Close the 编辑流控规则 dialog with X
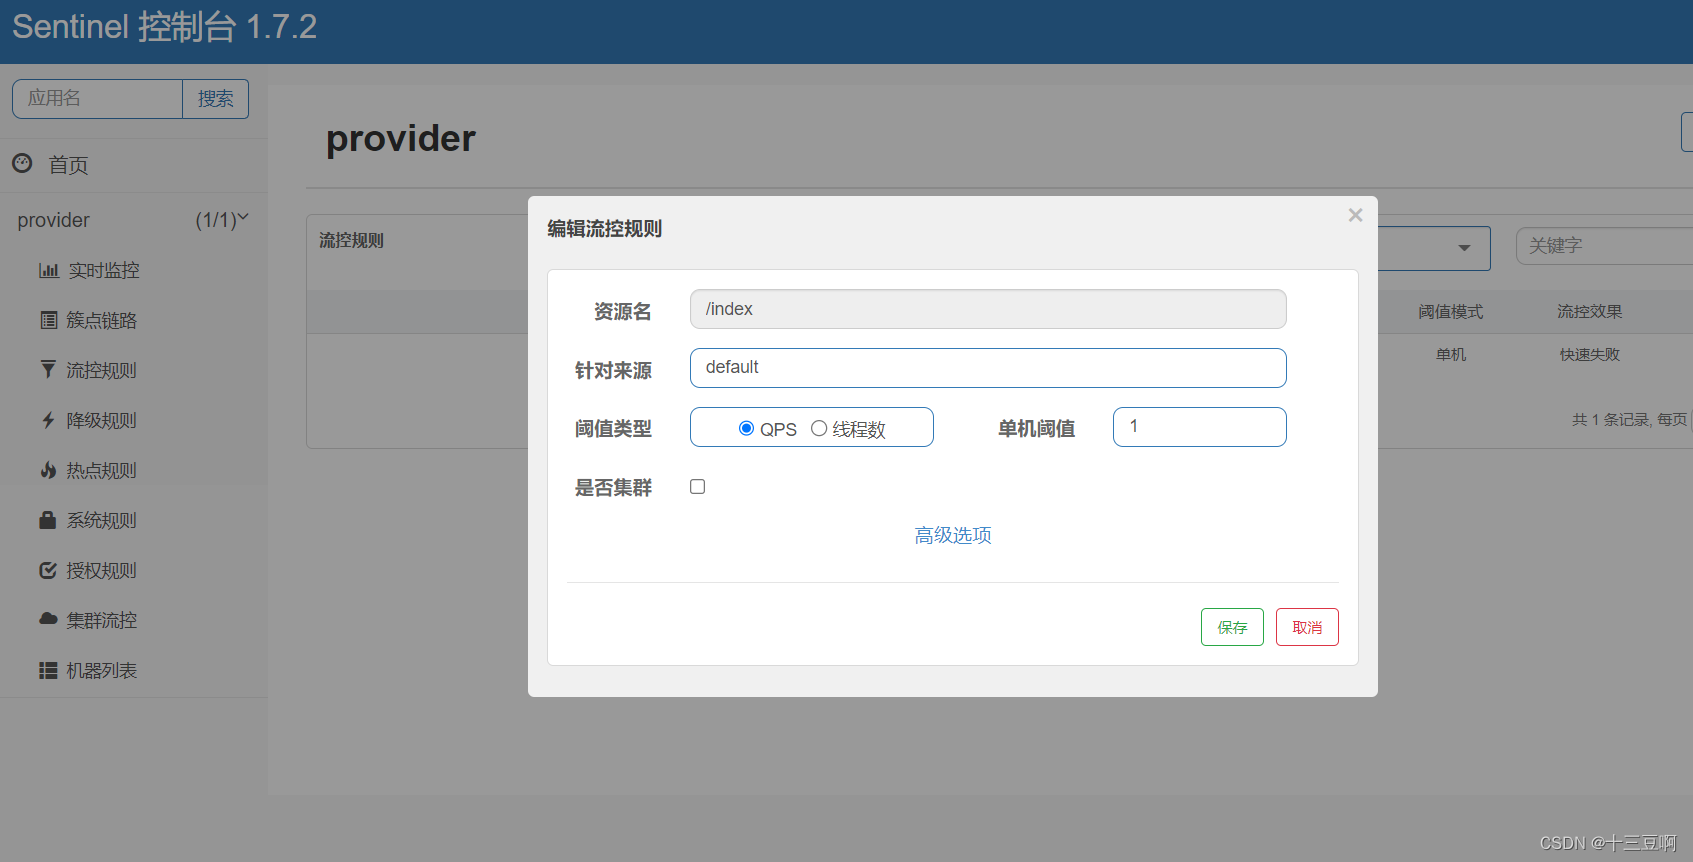The width and height of the screenshot is (1693, 862). [x=1355, y=215]
